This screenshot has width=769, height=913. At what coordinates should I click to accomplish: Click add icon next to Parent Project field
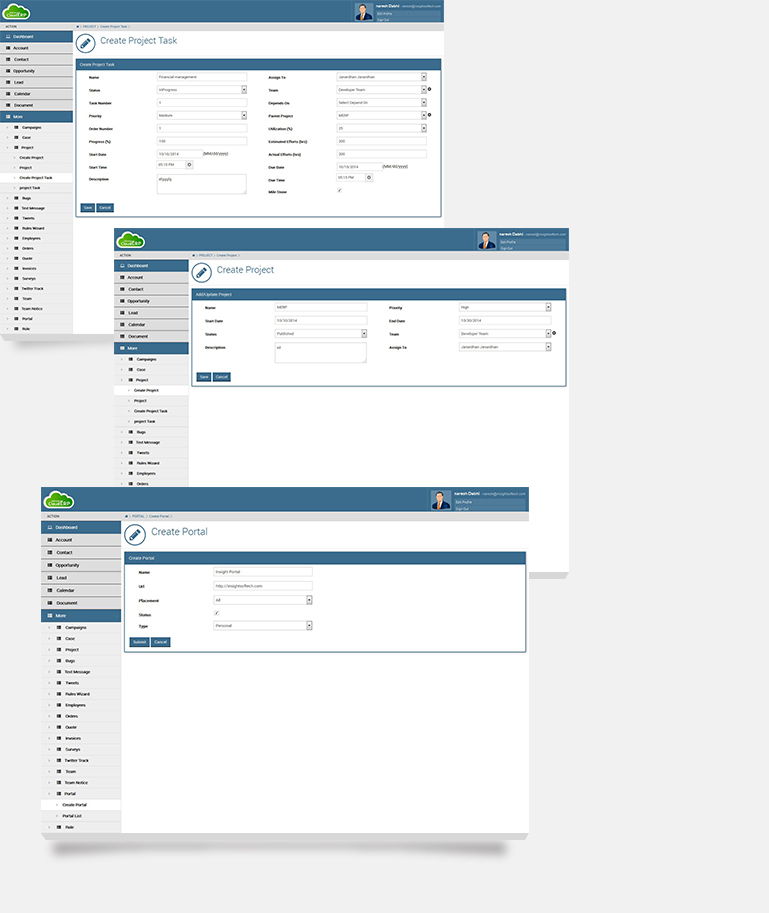pyautogui.click(x=430, y=115)
